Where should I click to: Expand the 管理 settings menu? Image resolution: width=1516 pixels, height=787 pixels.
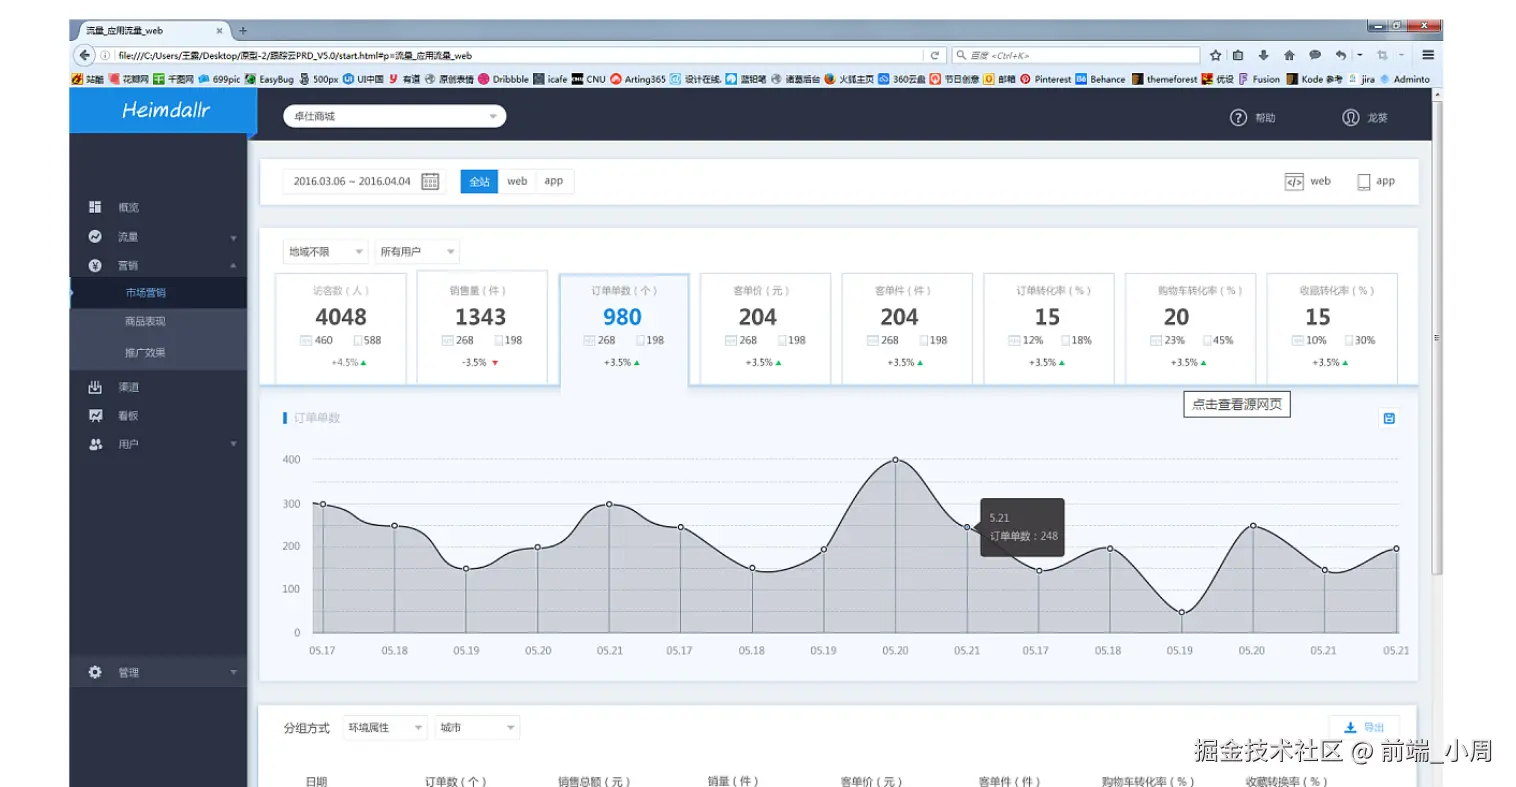click(158, 672)
